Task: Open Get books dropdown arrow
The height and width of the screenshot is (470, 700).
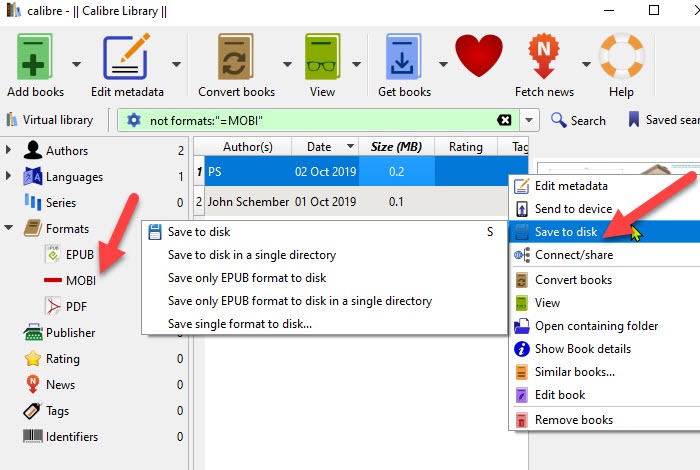Action: 443,64
